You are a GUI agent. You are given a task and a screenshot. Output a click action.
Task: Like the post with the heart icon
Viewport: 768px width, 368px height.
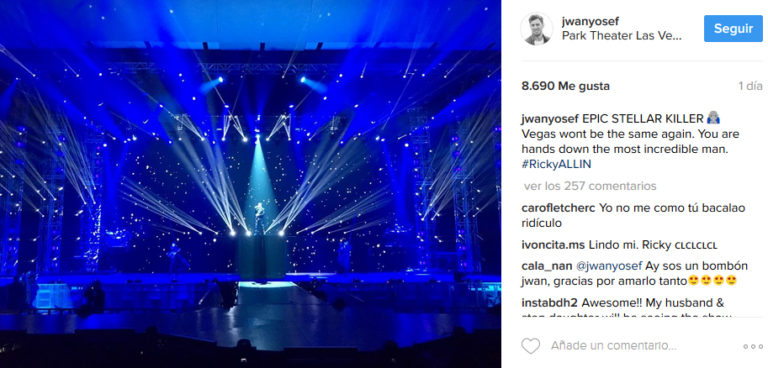[530, 346]
